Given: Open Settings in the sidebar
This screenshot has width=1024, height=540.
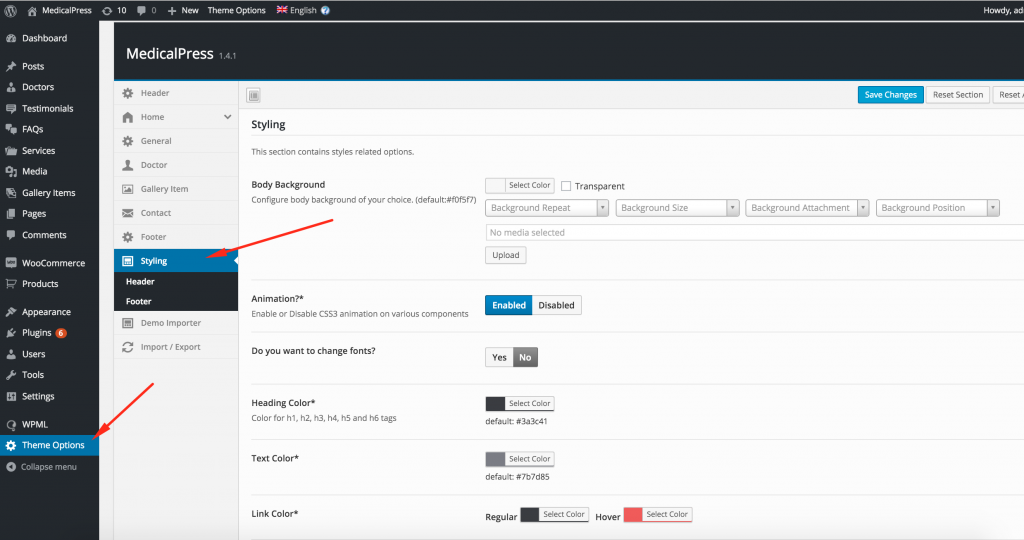Looking at the screenshot, I should click(x=38, y=396).
